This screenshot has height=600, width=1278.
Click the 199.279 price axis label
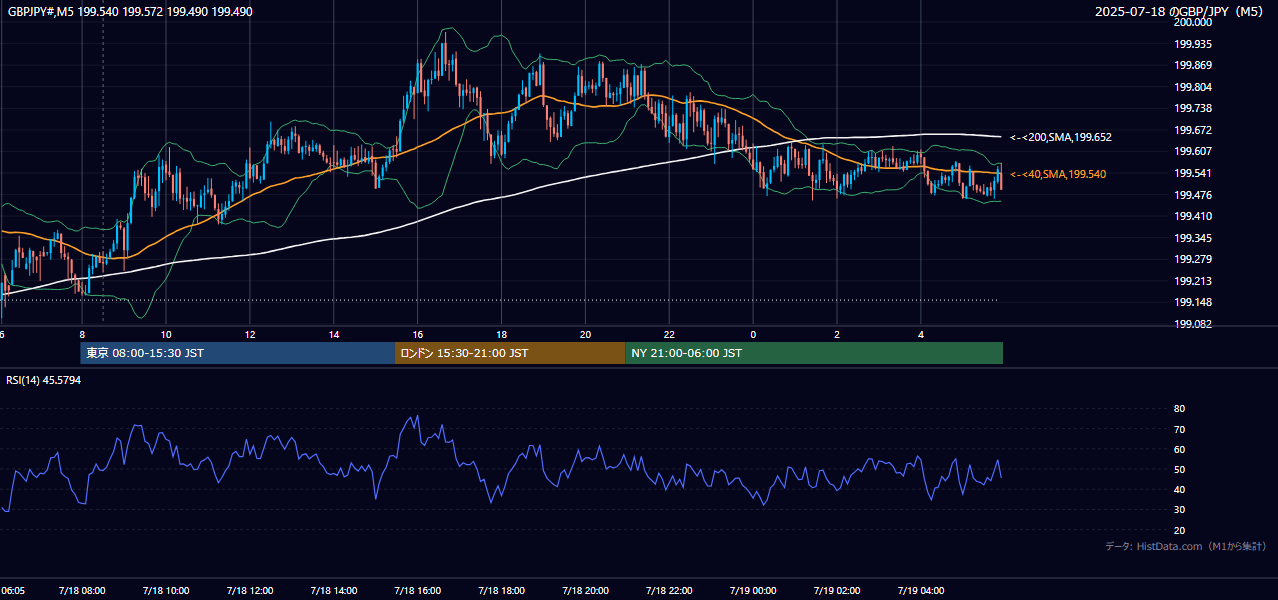1195,260
